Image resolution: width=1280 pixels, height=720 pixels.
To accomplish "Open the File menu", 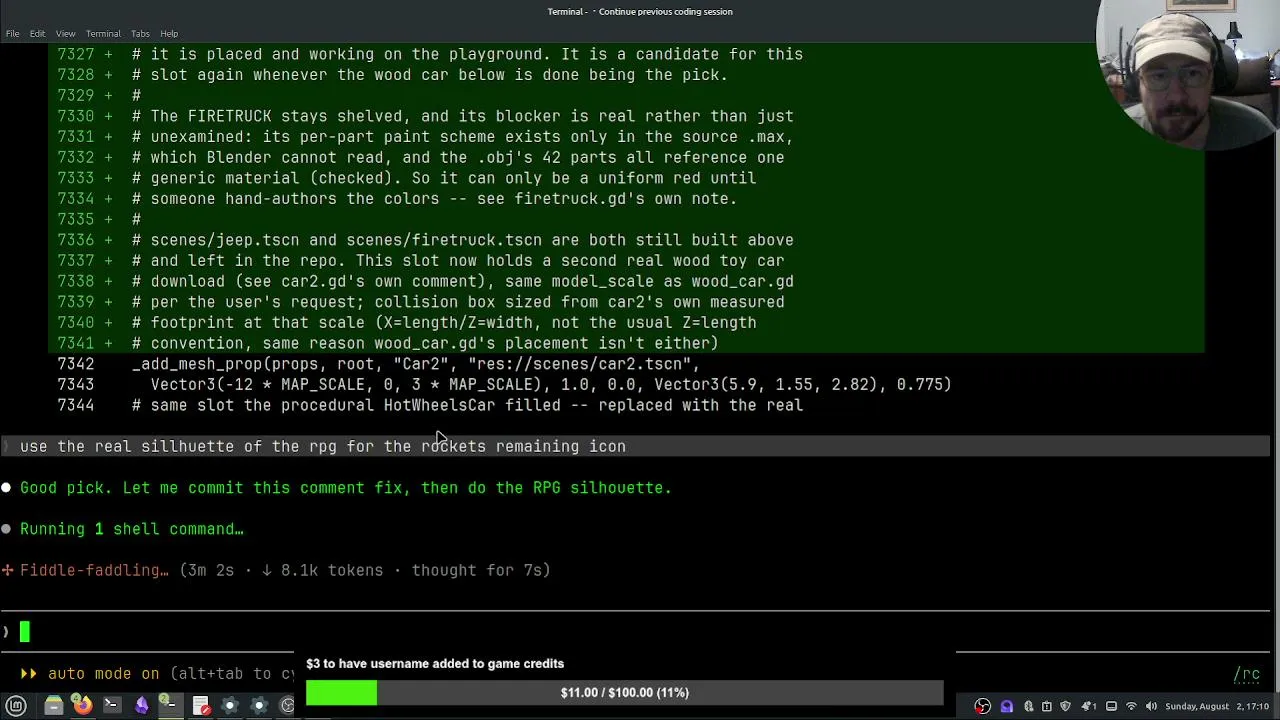I will 12,34.
